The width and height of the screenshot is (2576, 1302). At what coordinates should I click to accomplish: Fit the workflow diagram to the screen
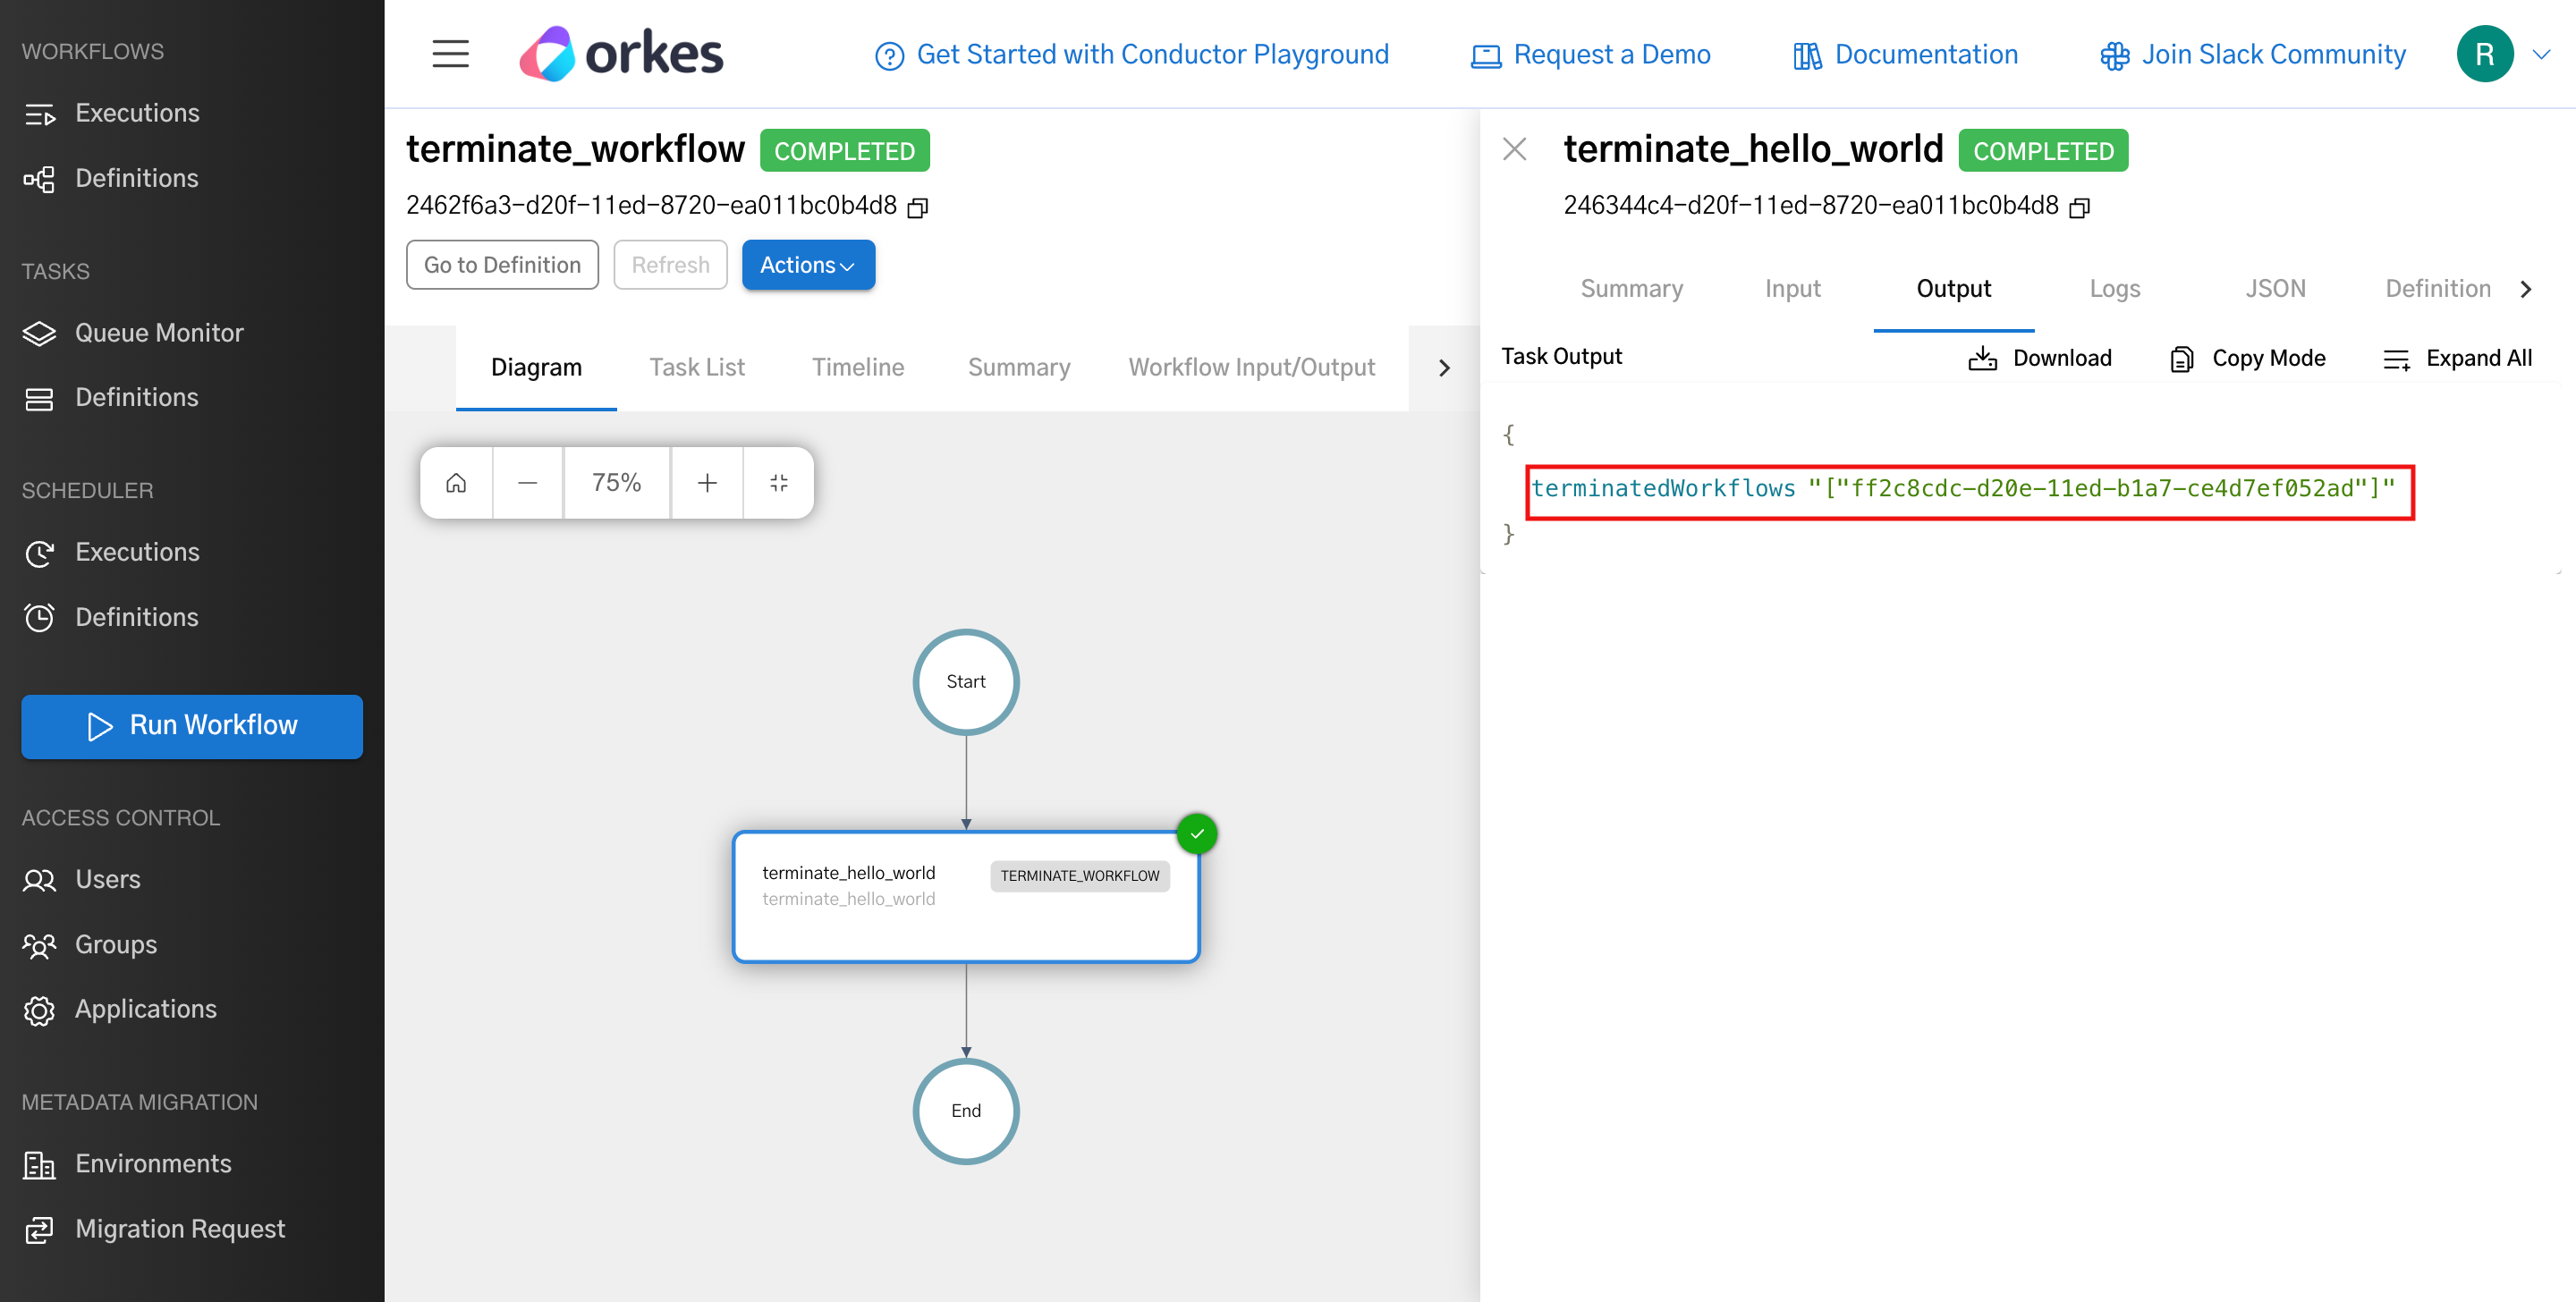pyautogui.click(x=779, y=482)
